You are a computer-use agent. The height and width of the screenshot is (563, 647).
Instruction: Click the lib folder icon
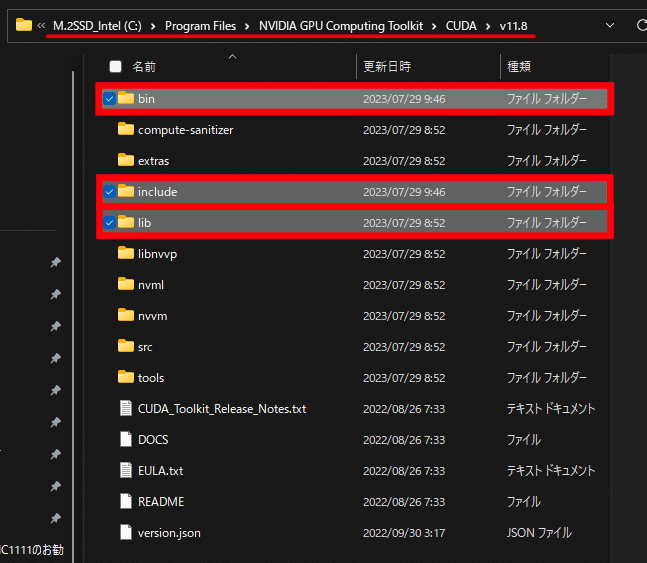click(x=126, y=222)
